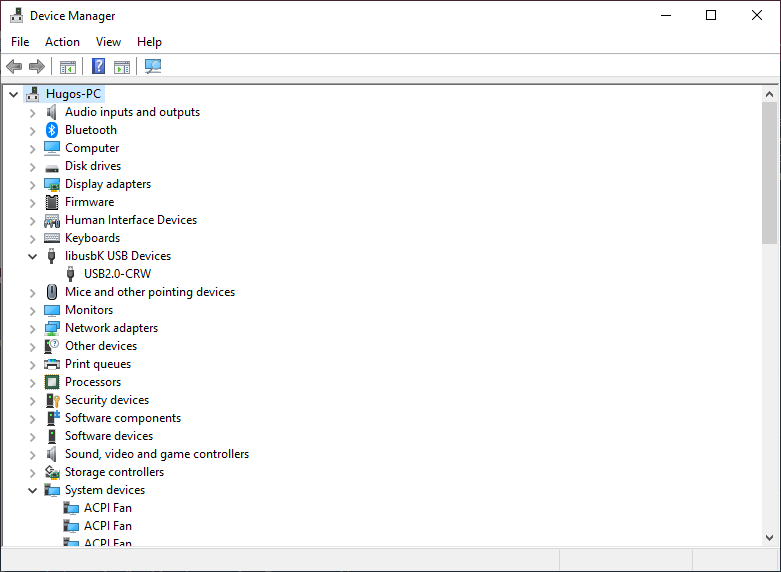Click the libusbK USB Devices plug icon

51,256
